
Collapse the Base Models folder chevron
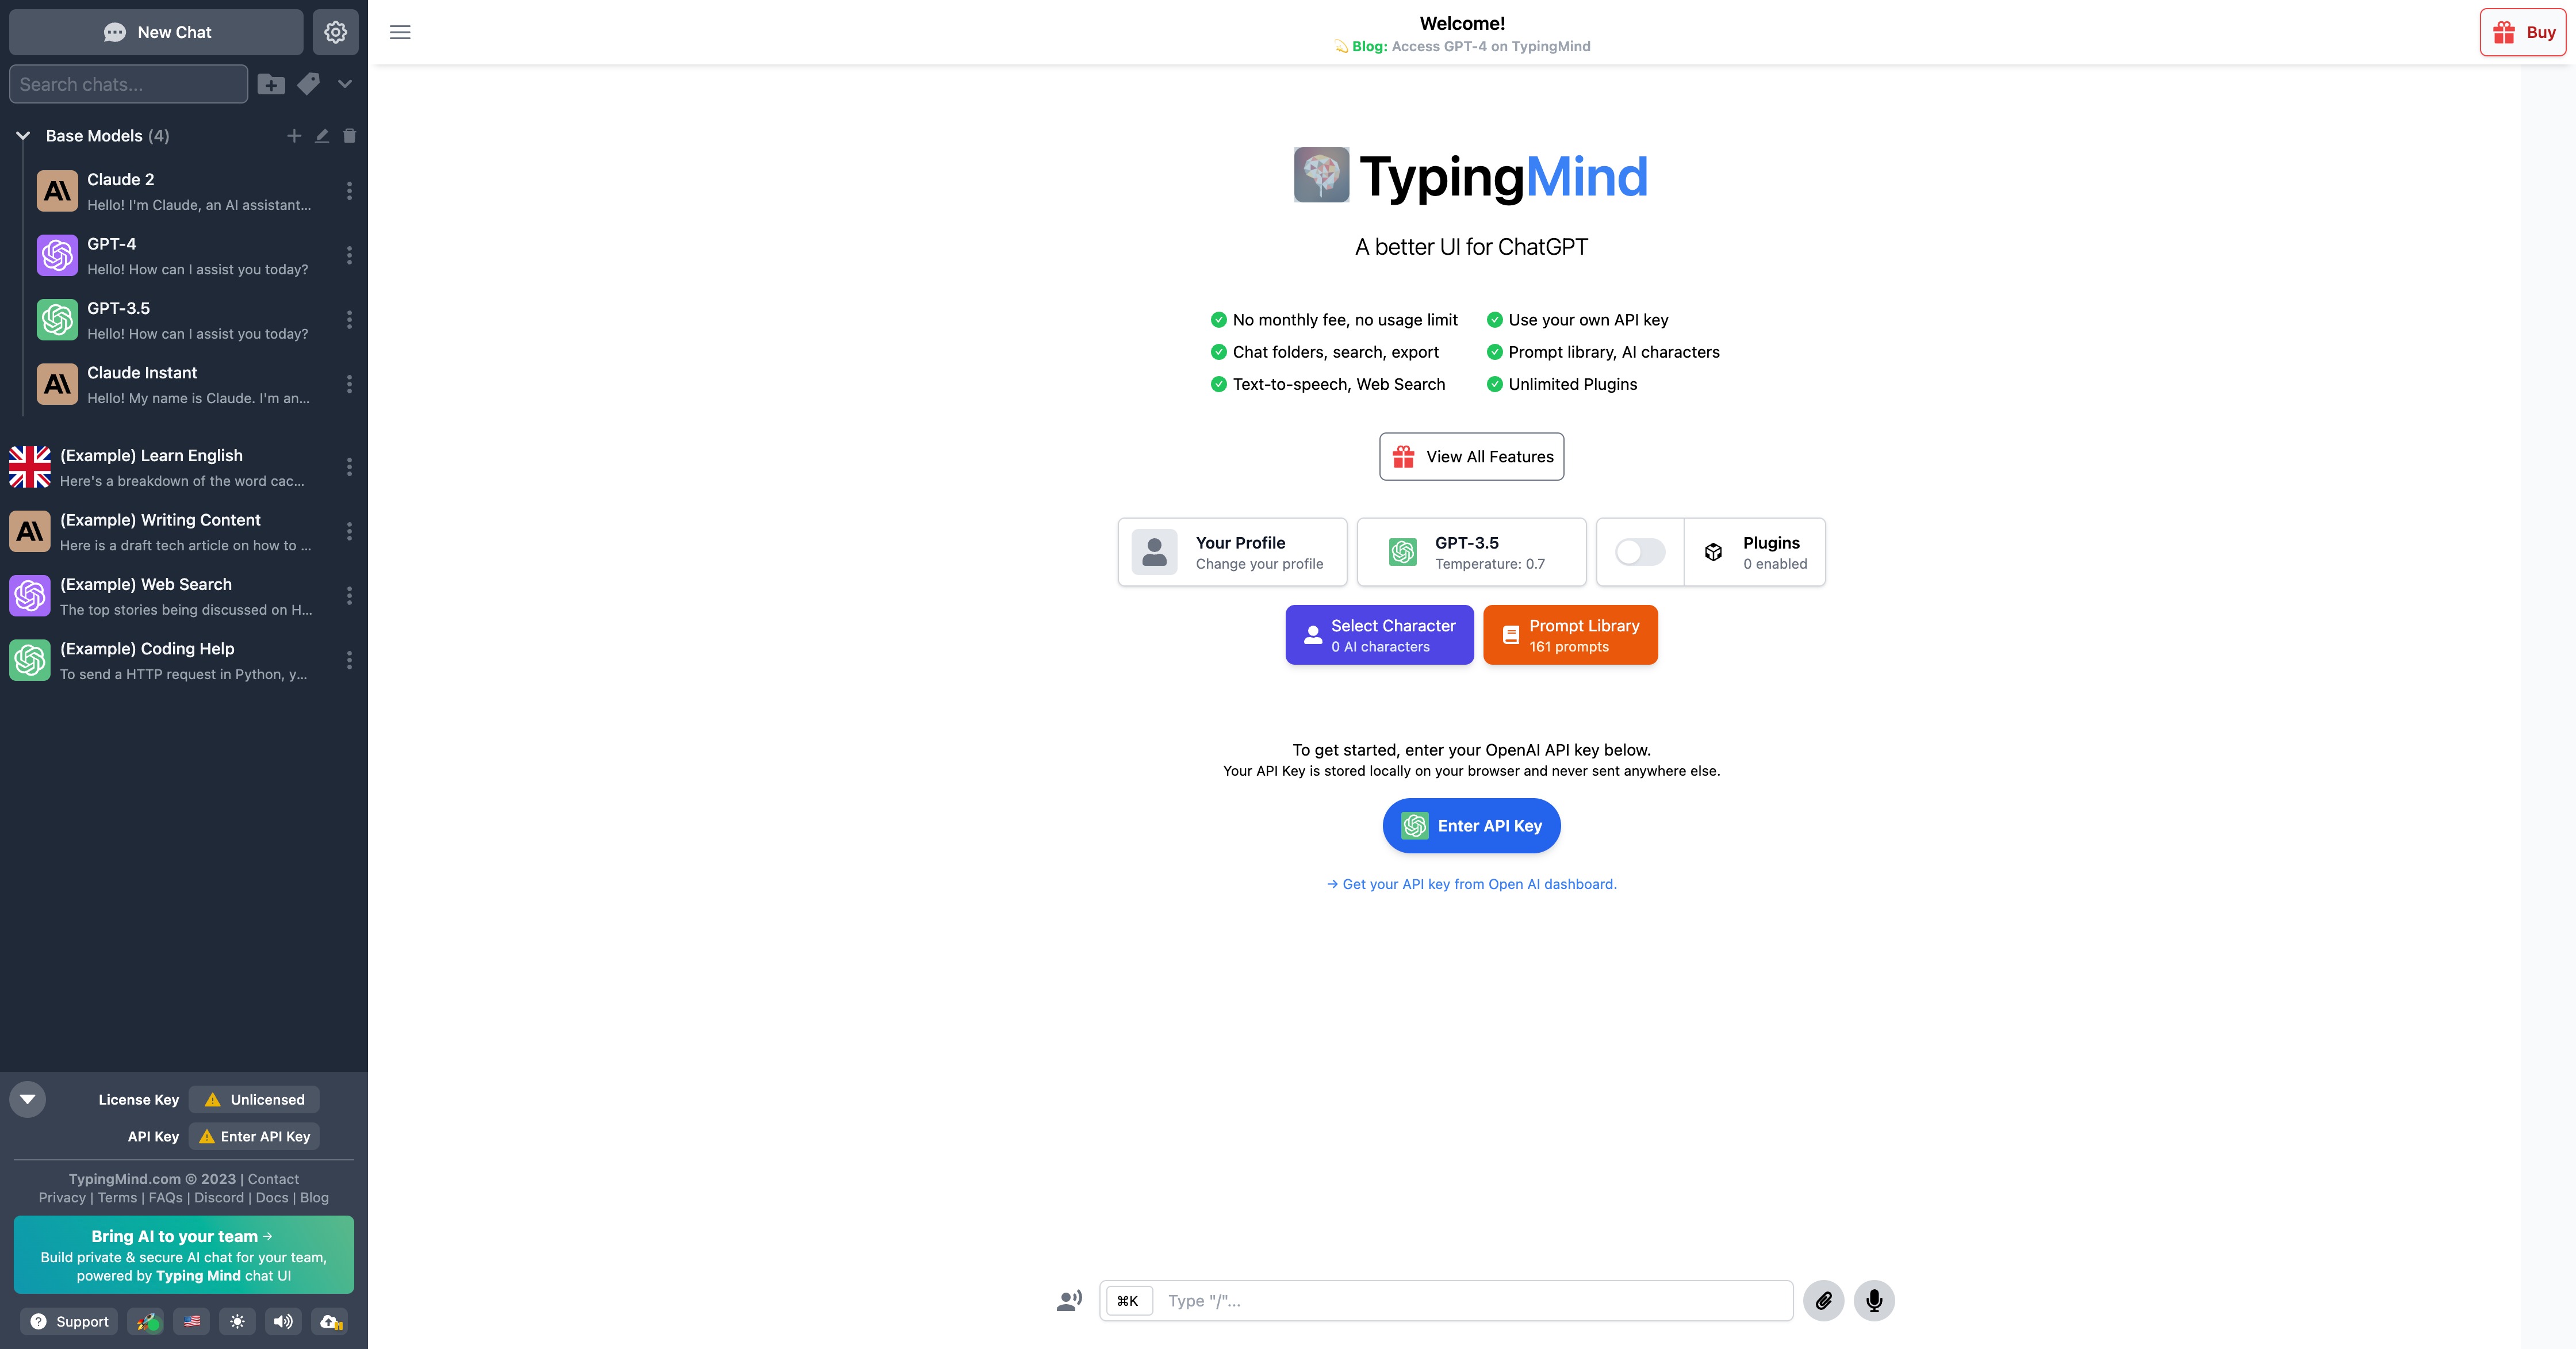coord(23,136)
